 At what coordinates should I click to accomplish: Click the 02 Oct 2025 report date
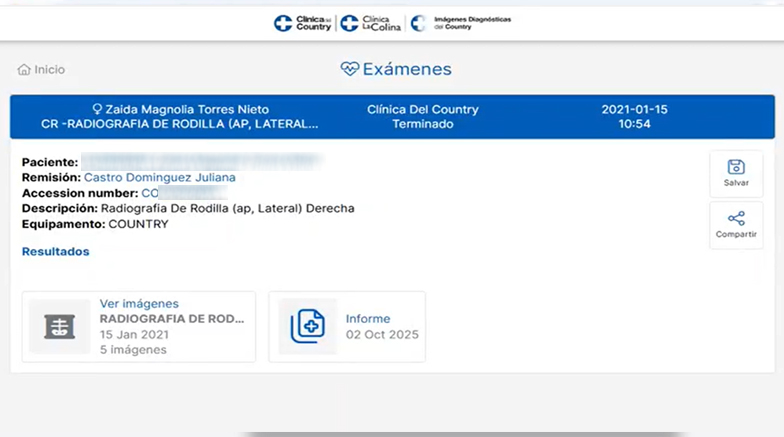pyautogui.click(x=382, y=334)
